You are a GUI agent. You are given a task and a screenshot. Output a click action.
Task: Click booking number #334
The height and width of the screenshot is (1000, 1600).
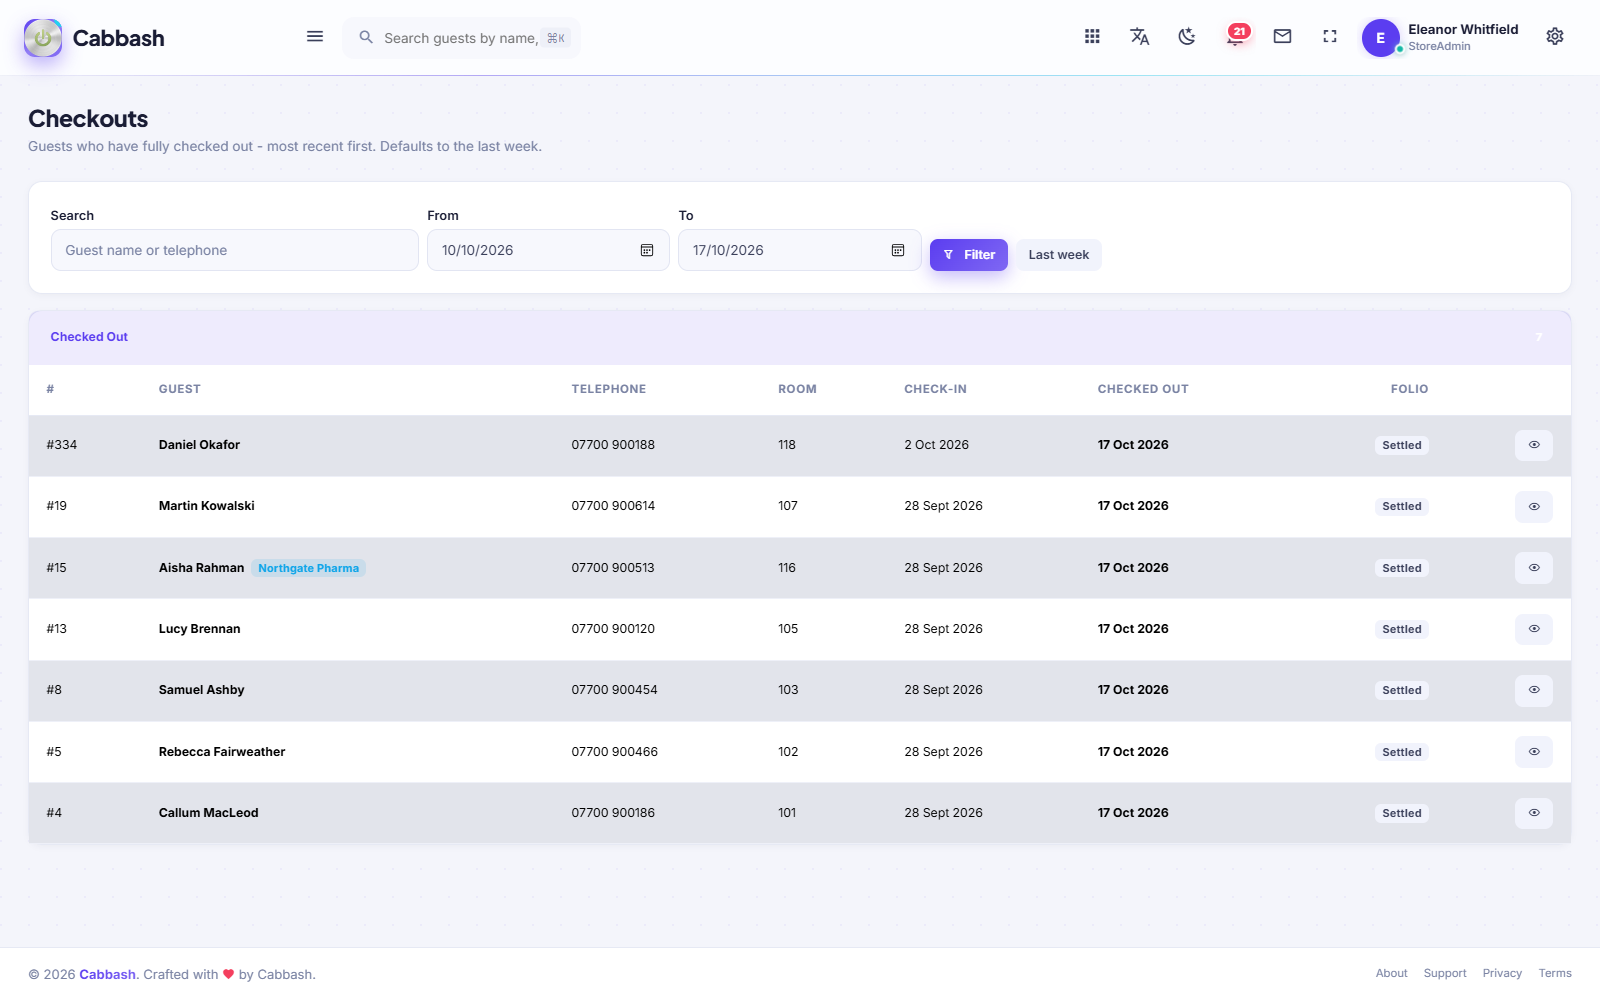[x=62, y=445]
